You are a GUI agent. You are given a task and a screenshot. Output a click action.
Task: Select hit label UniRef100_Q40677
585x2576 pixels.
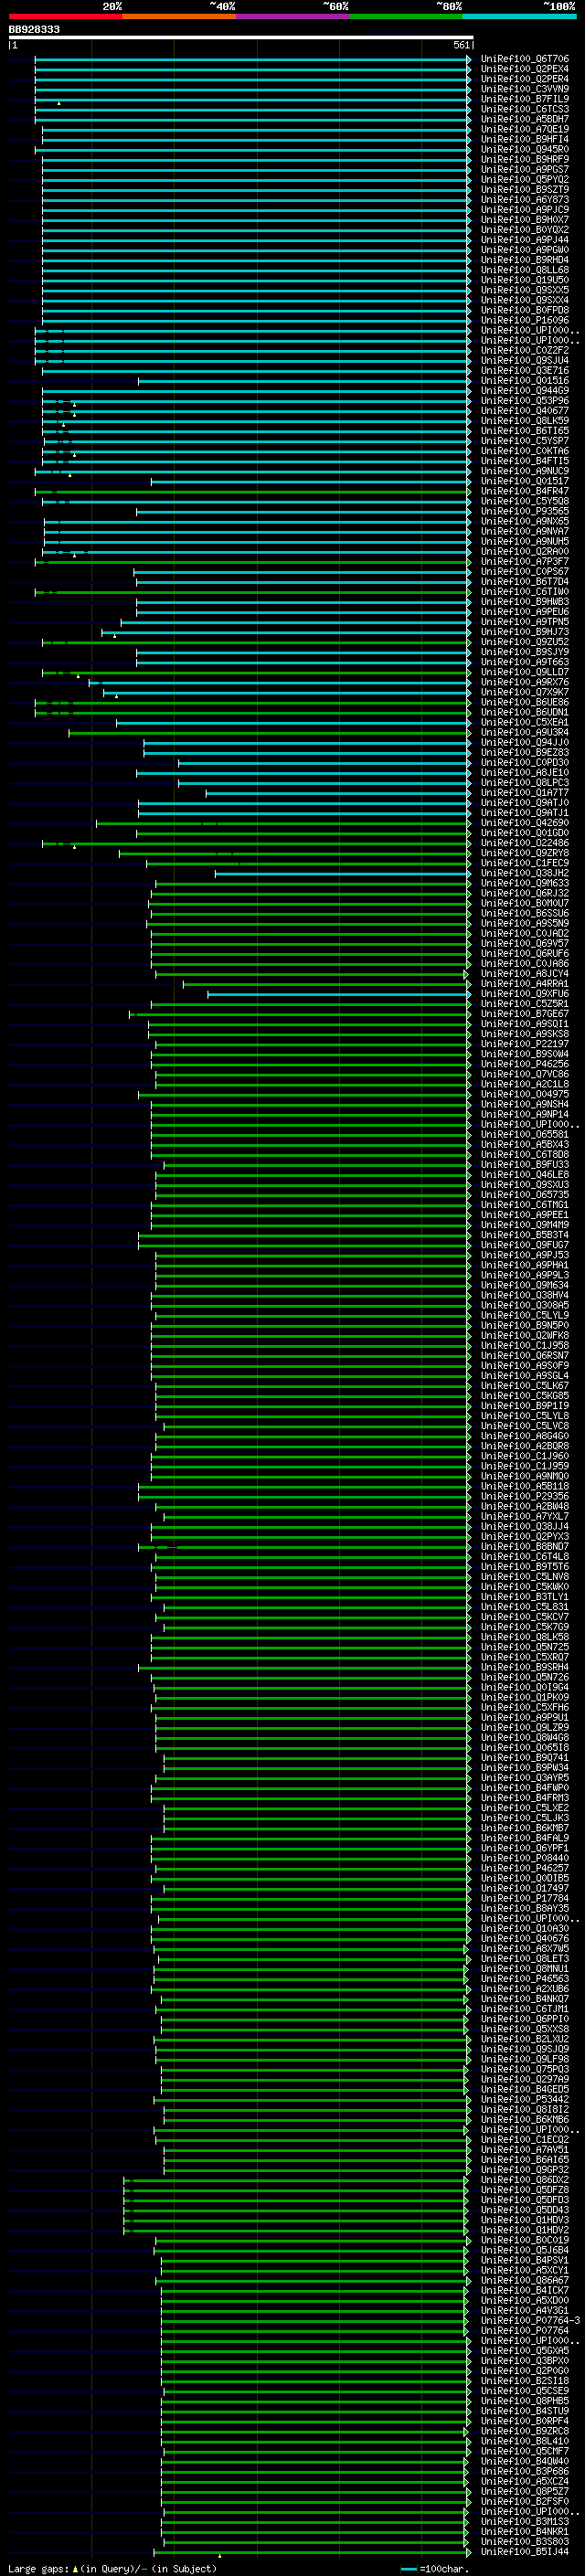[x=524, y=410]
